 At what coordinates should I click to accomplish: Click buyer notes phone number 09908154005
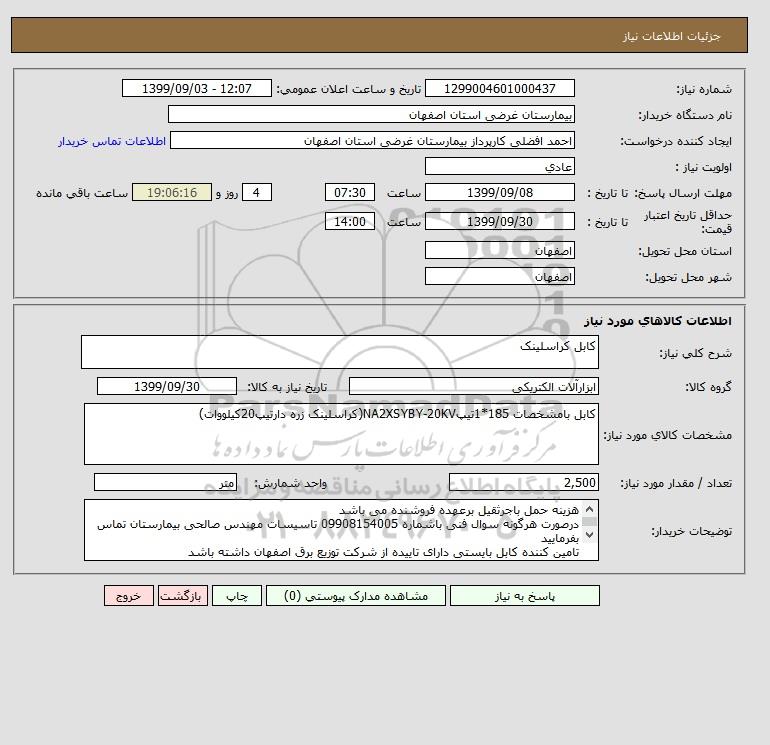click(359, 524)
